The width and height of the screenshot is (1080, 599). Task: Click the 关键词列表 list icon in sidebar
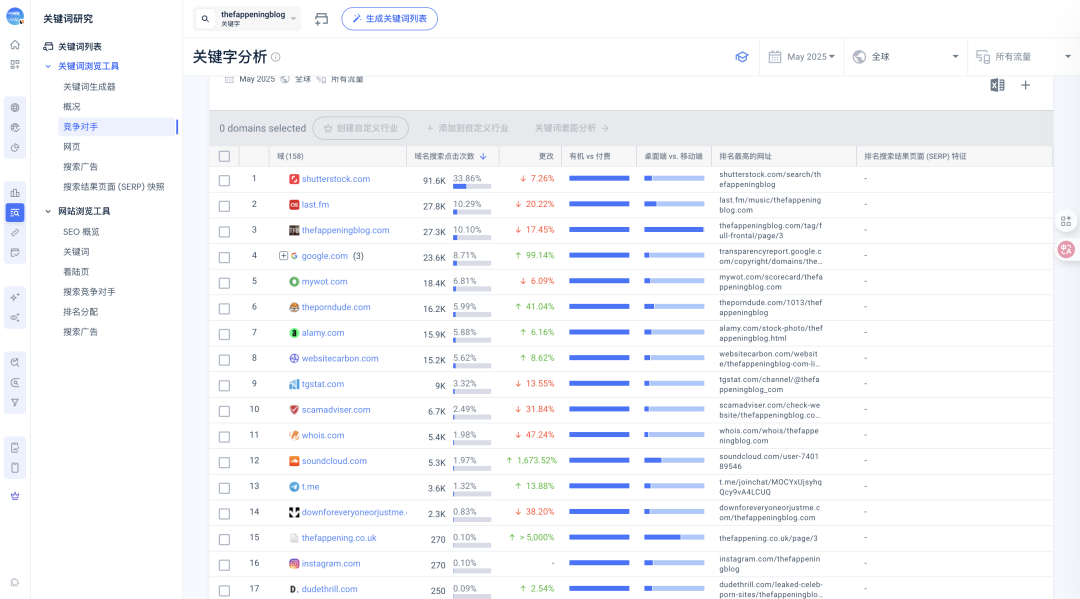[48, 47]
